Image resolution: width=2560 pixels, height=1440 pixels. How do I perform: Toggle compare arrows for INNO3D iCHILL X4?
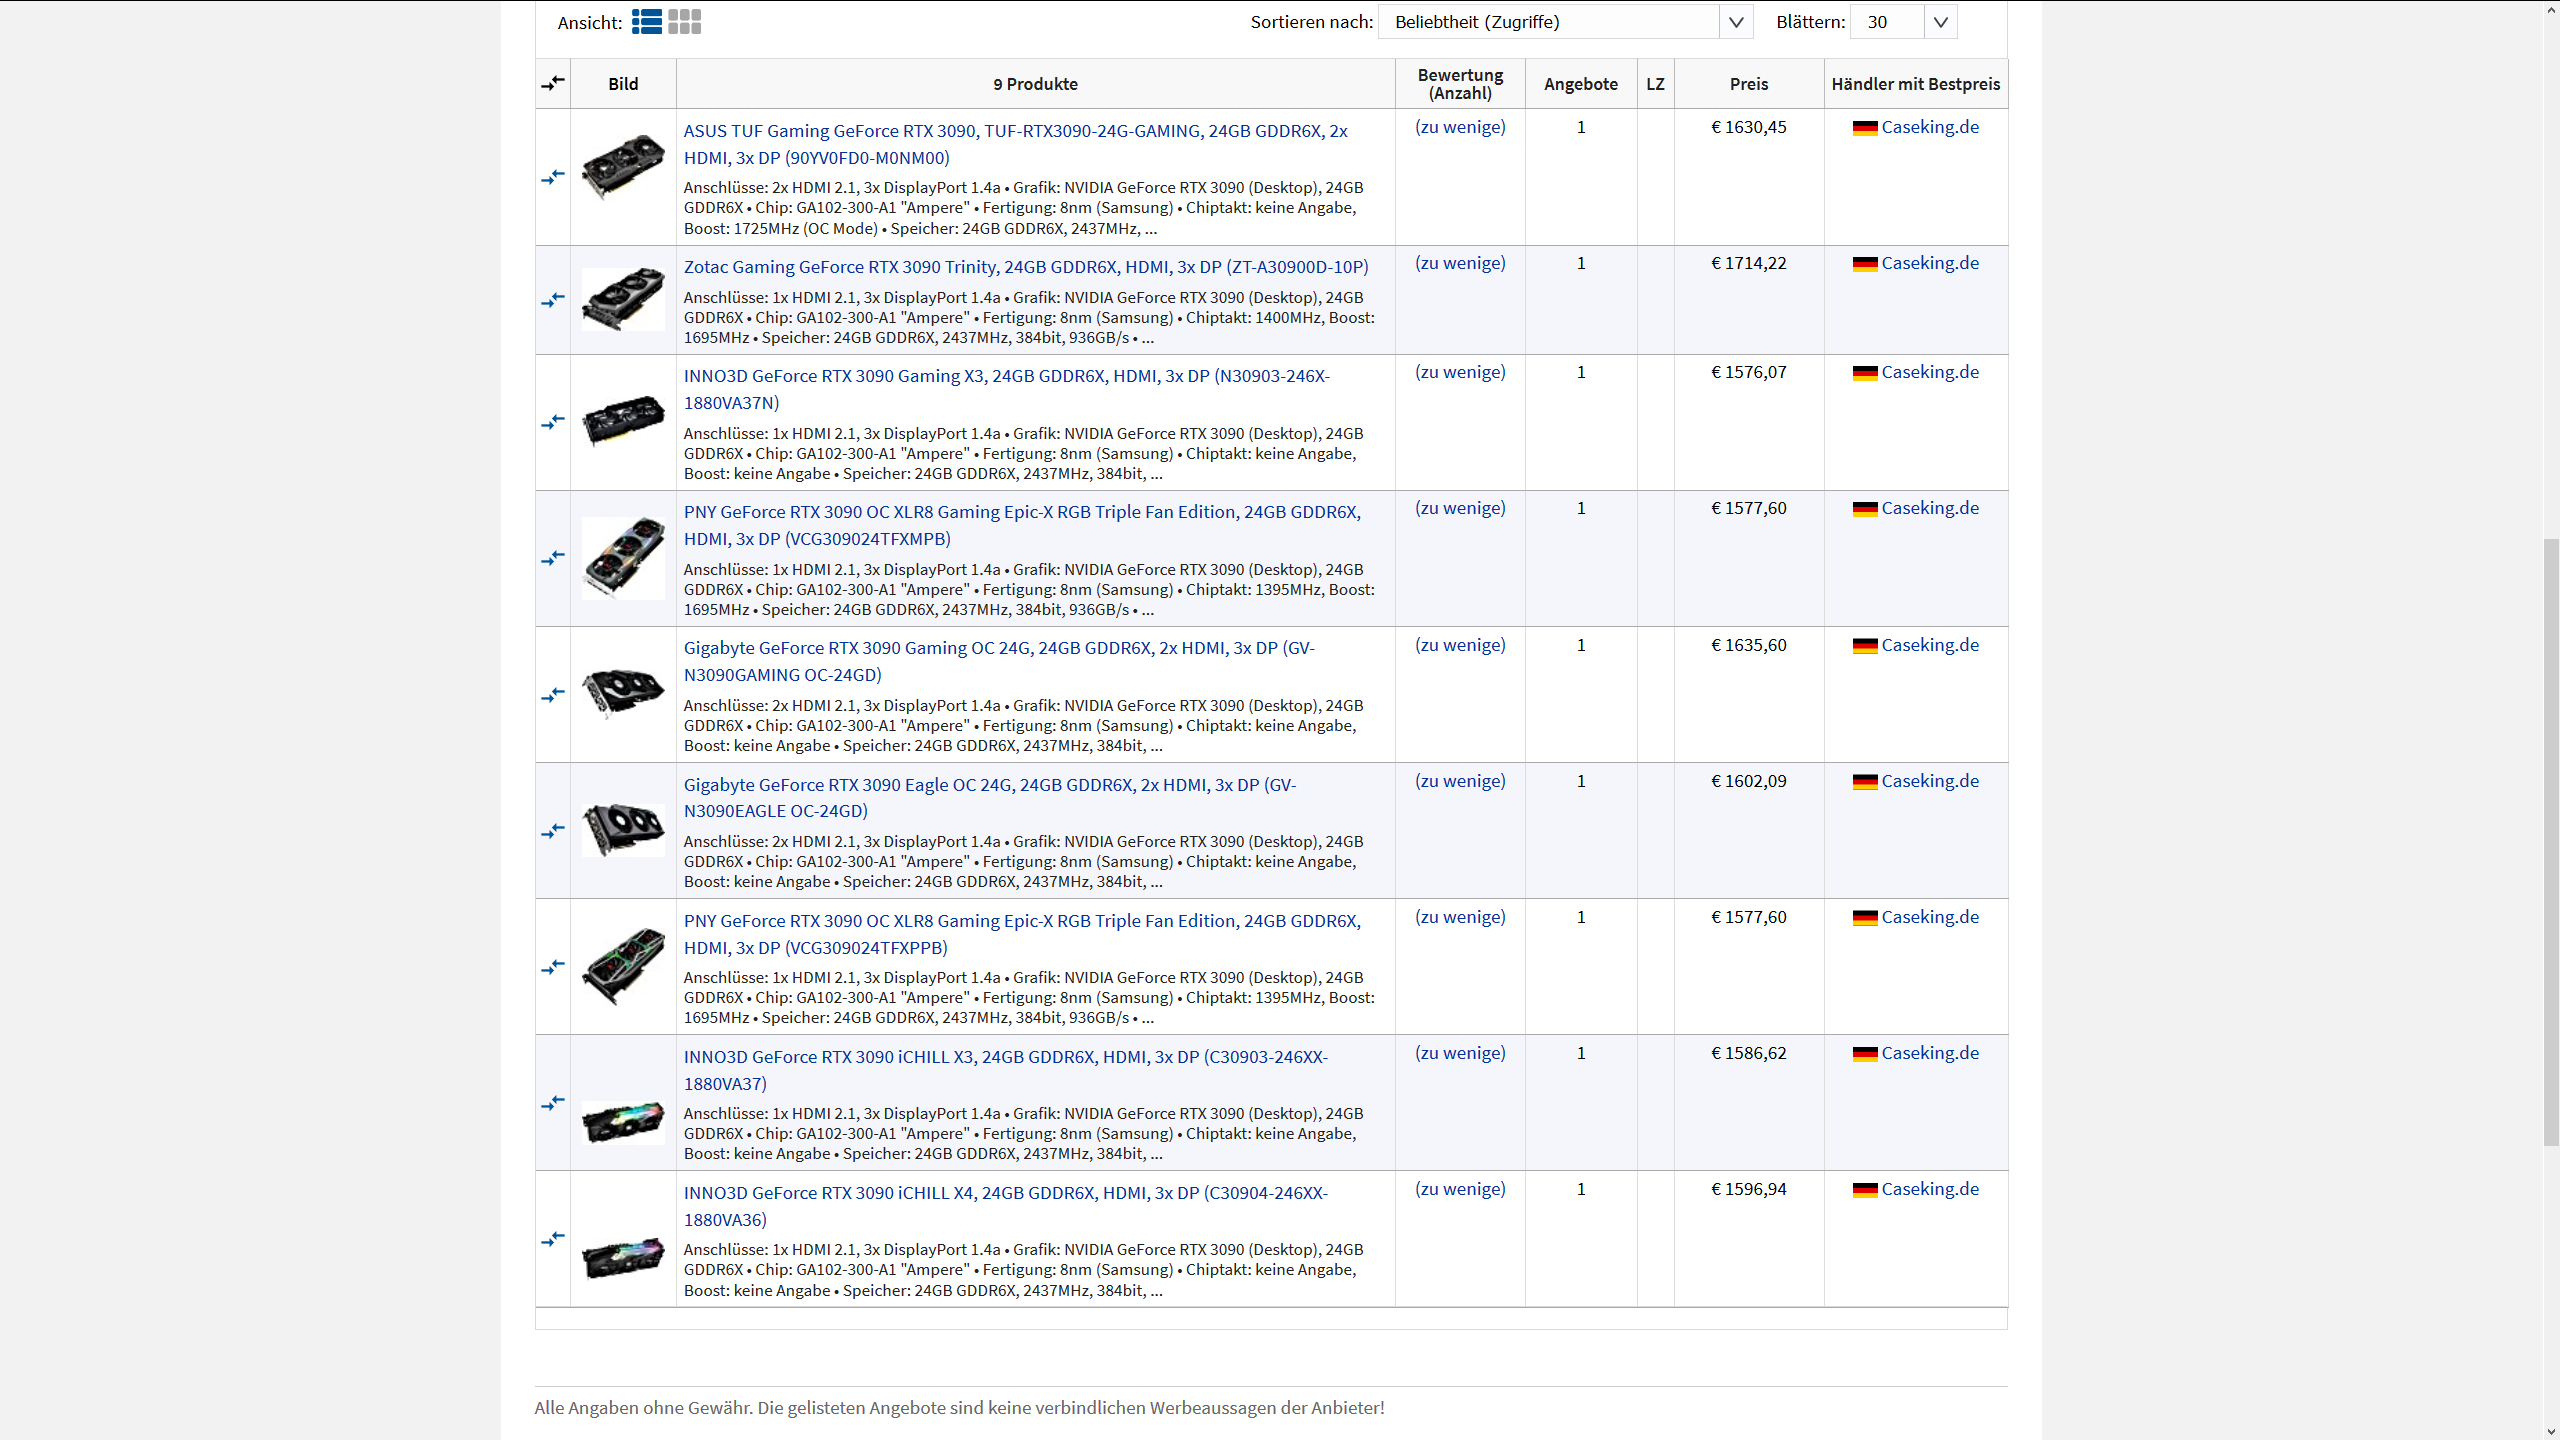(553, 1239)
